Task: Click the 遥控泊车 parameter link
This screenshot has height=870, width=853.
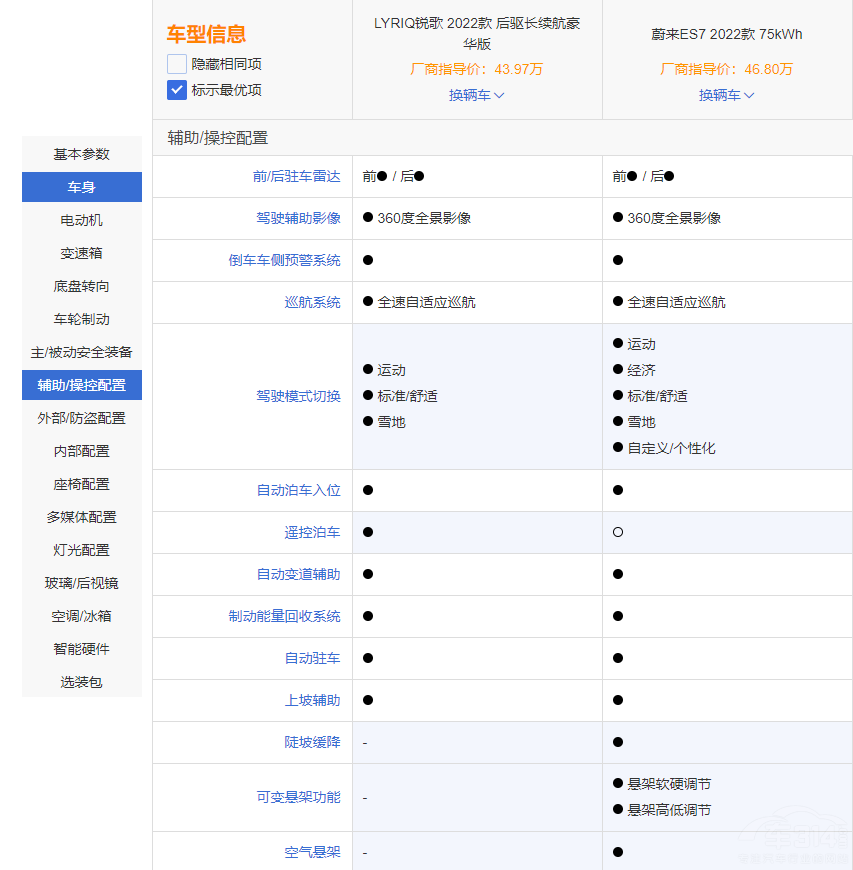Action: click(x=312, y=532)
